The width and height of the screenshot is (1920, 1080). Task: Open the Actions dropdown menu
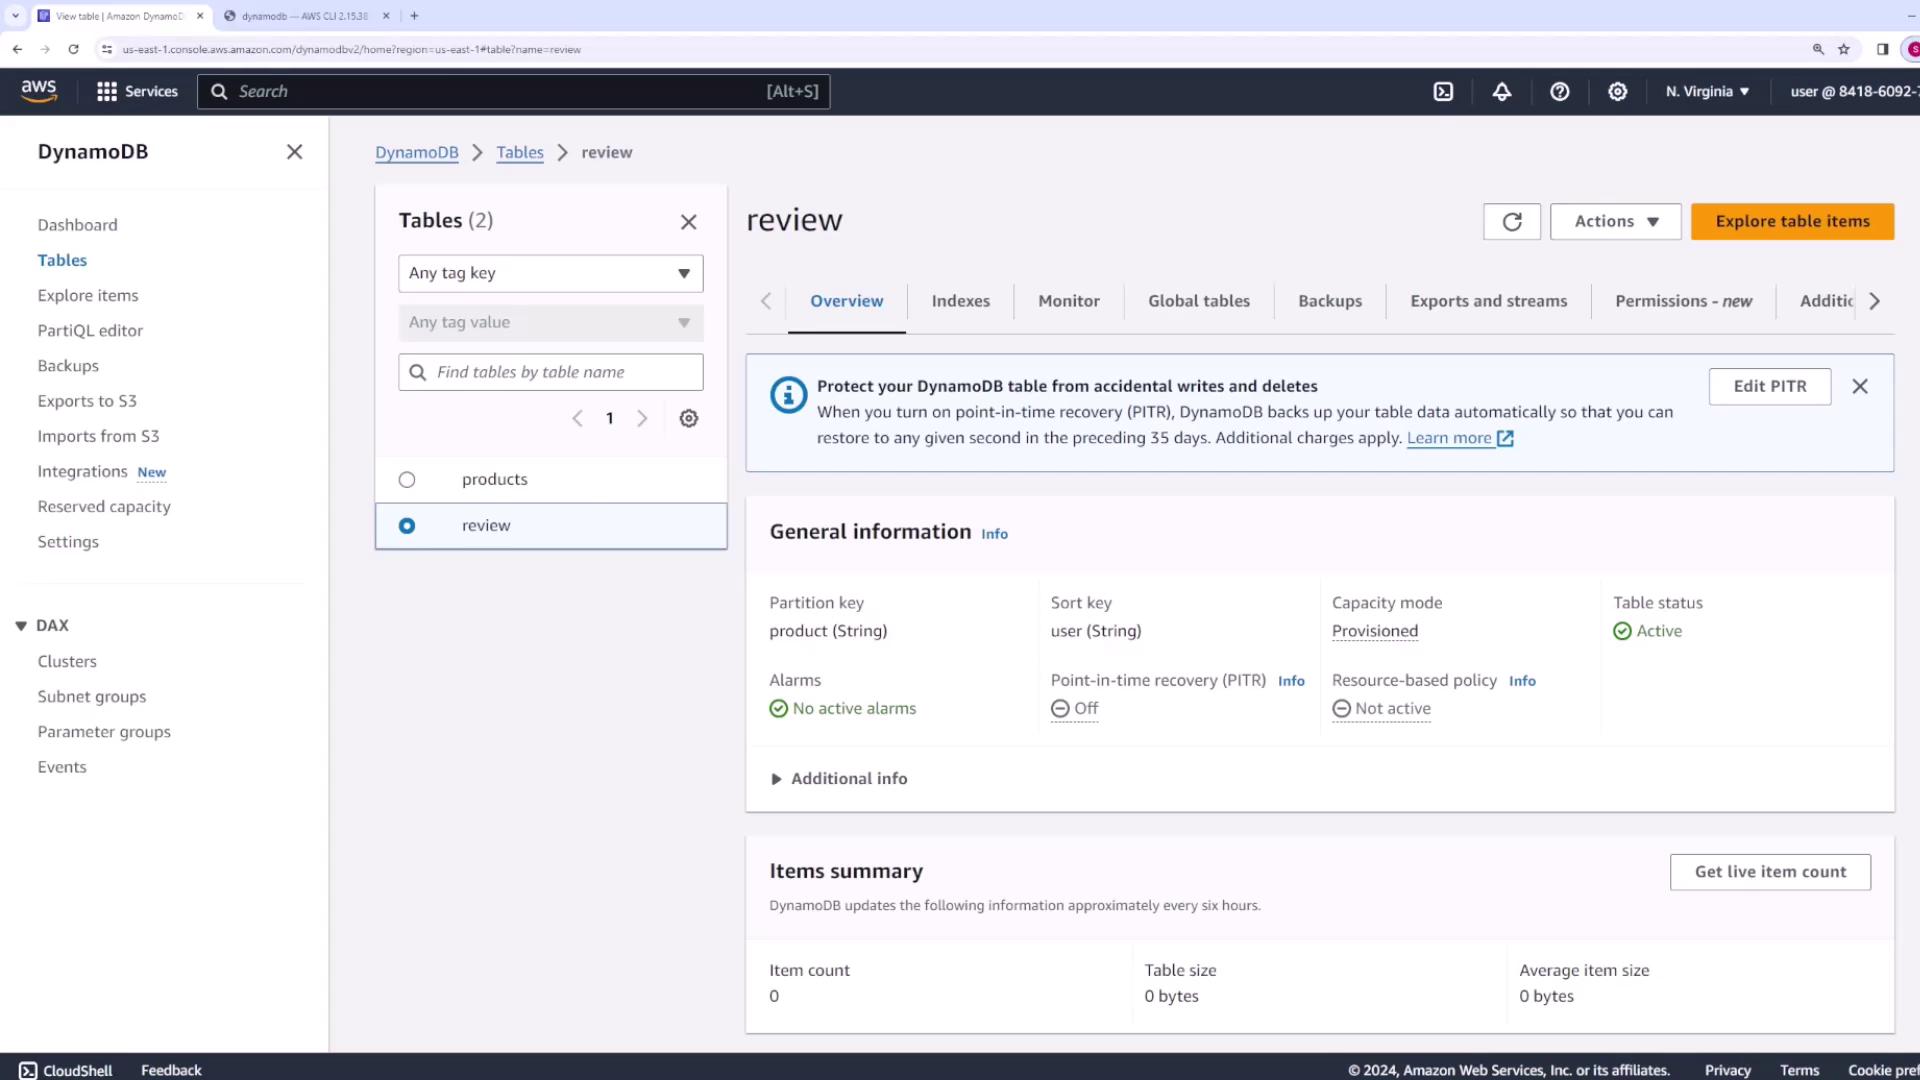(1615, 221)
